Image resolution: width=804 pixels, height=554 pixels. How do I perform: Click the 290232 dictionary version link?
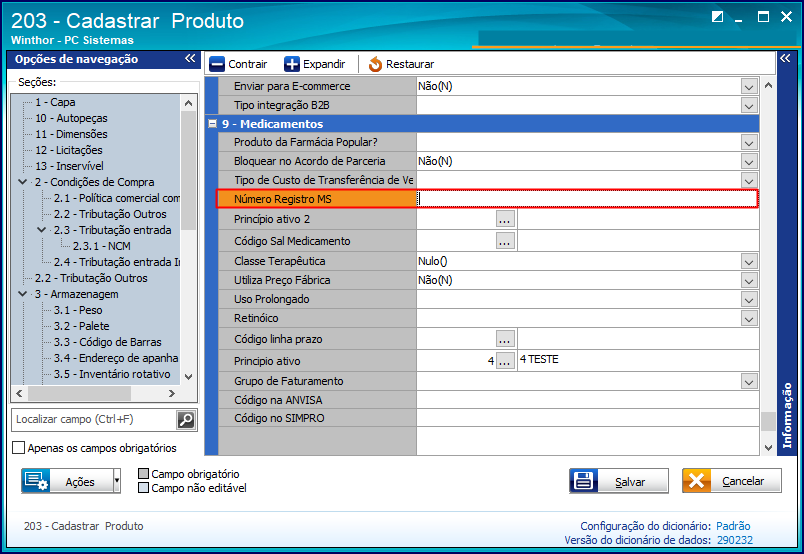click(735, 540)
